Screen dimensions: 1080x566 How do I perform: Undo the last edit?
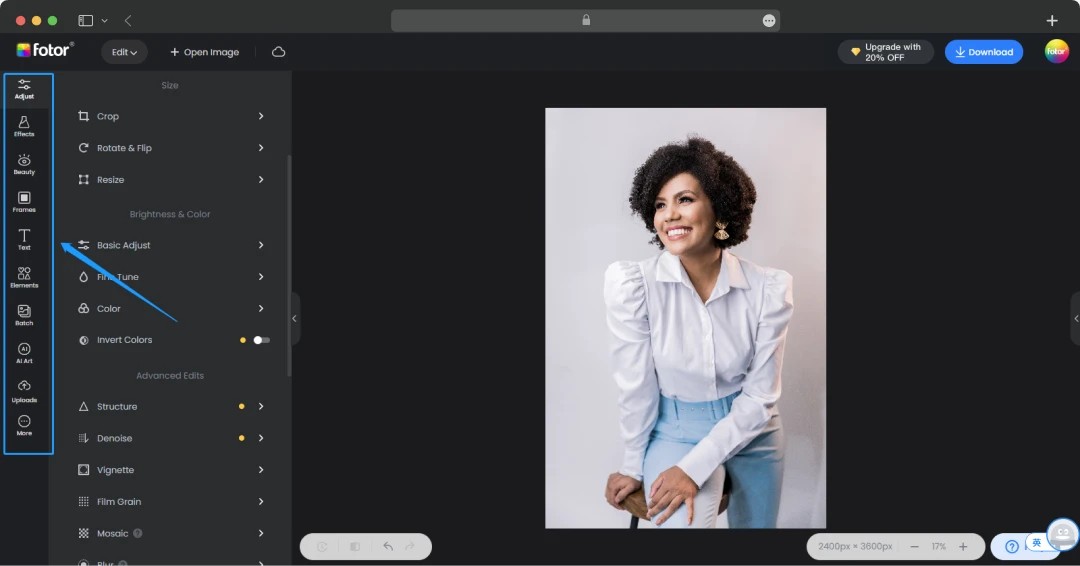388,546
